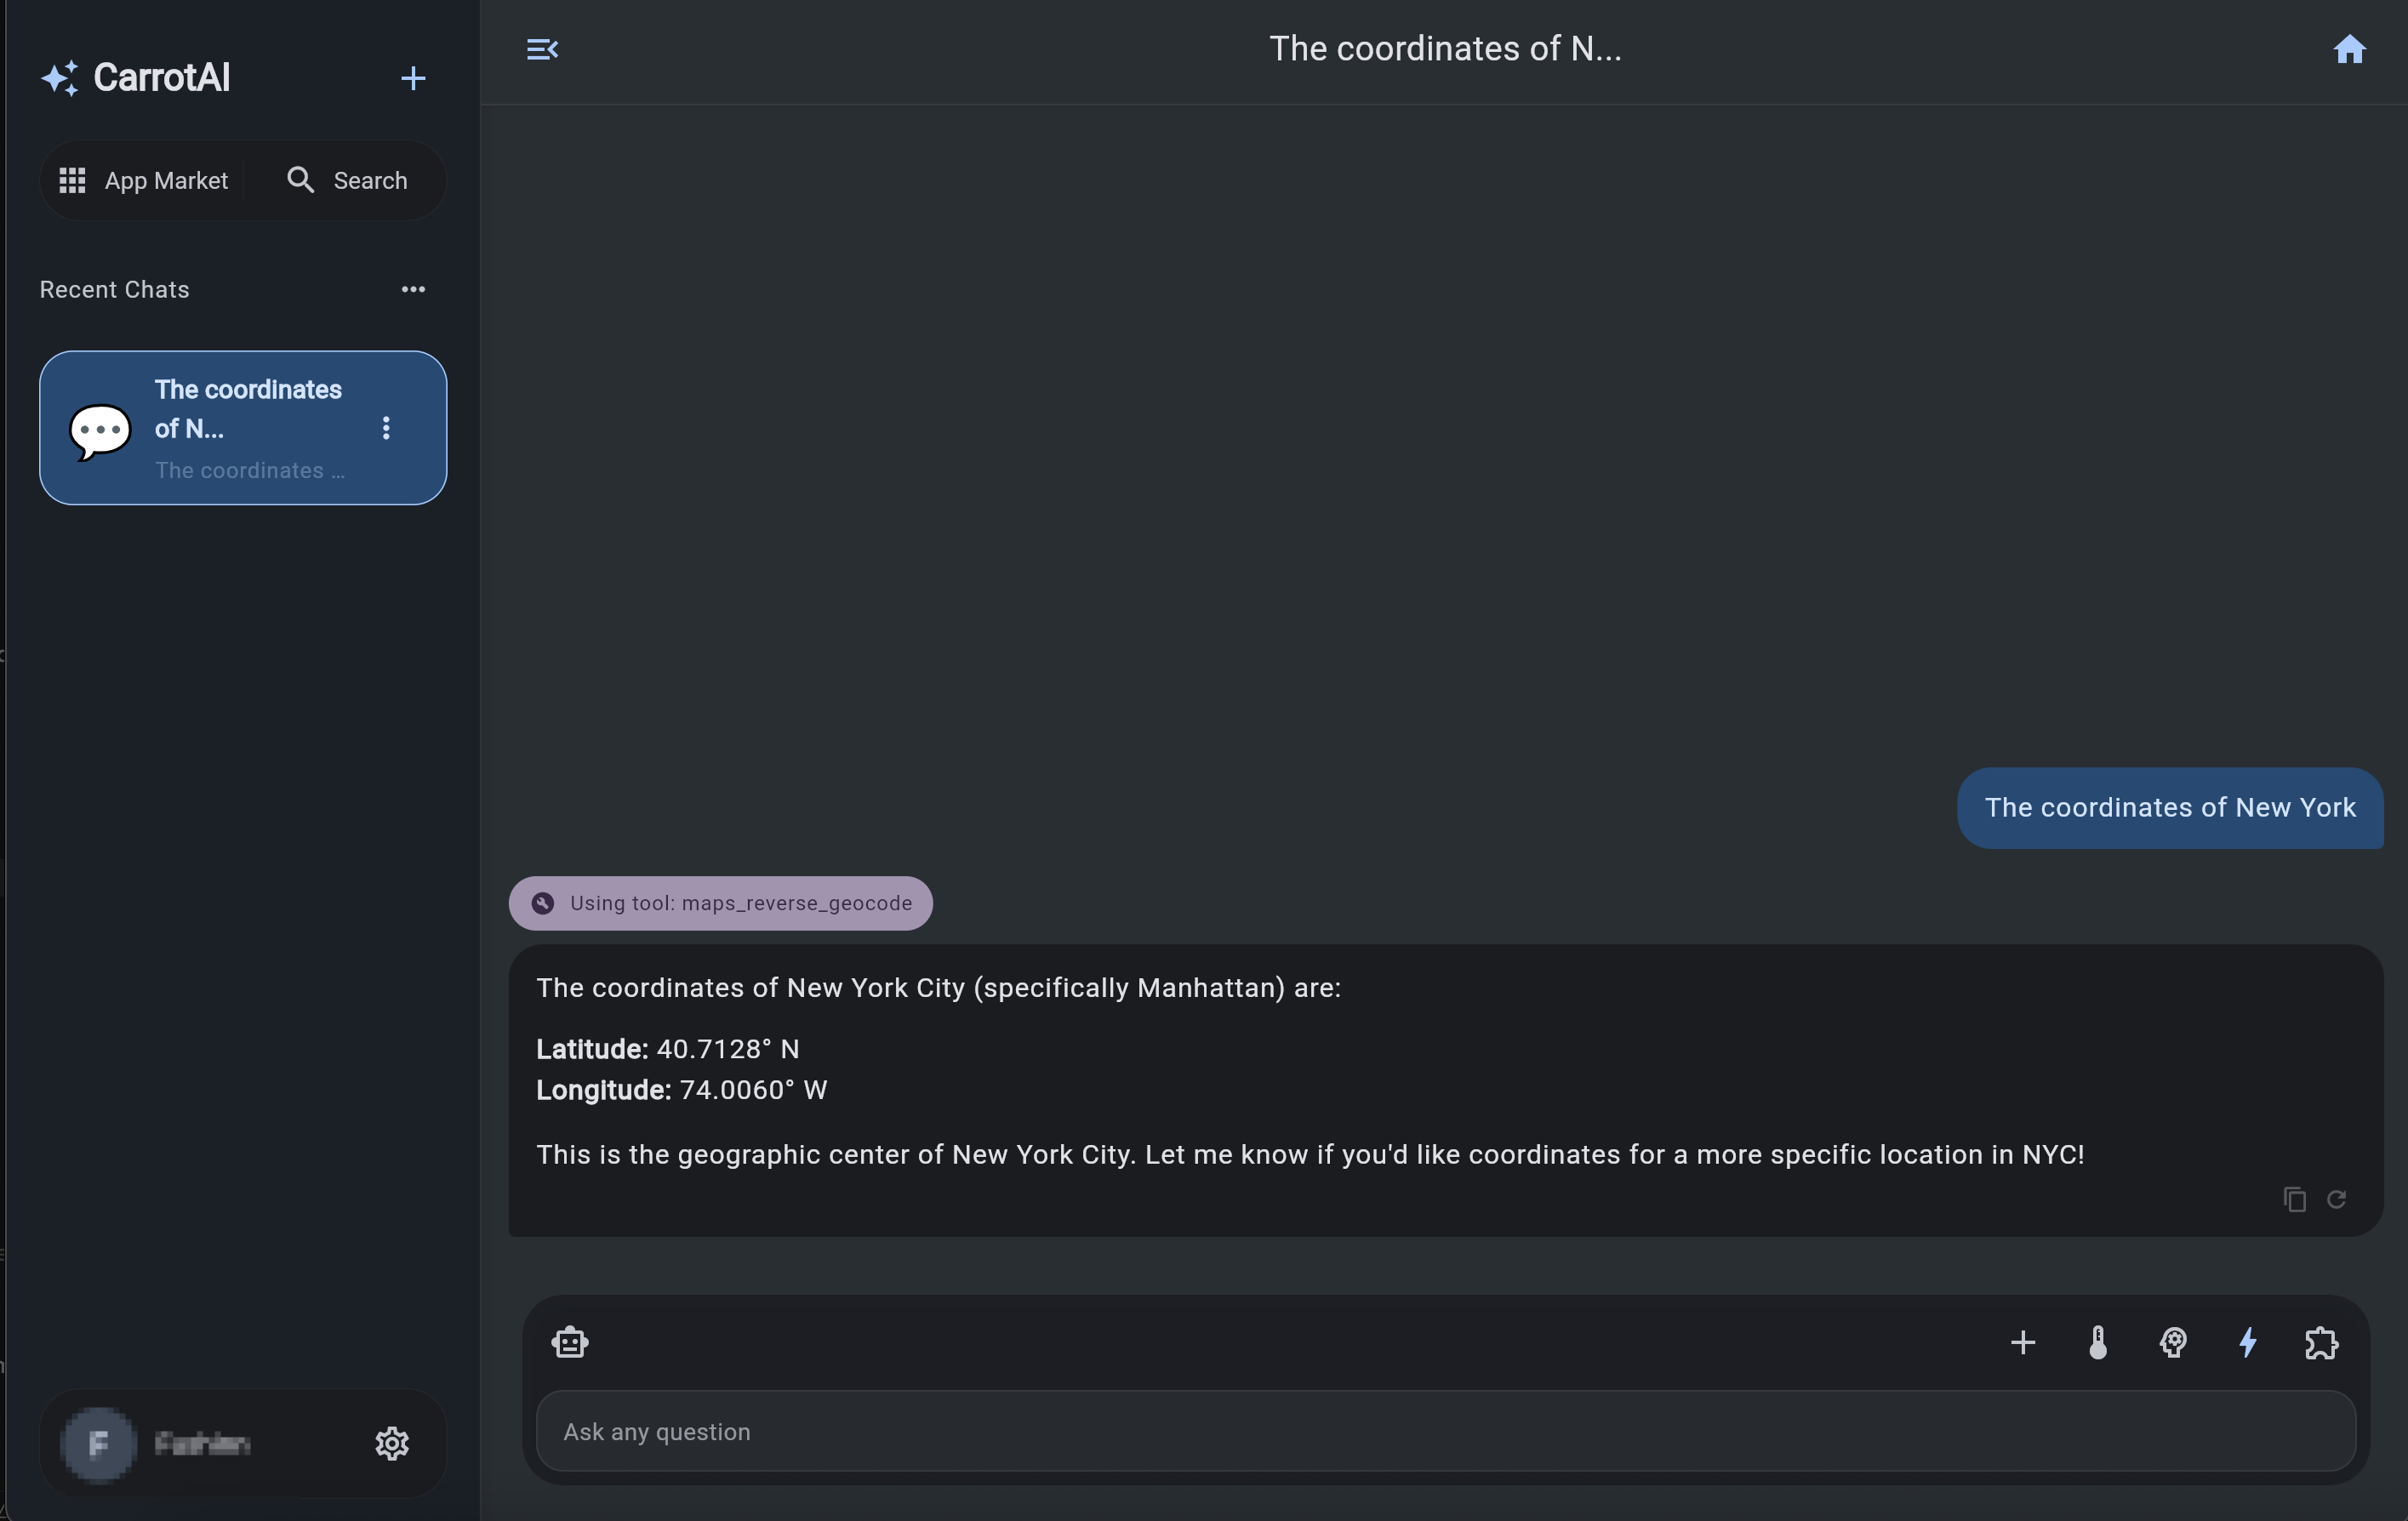Collapse the sidebar menu
The height and width of the screenshot is (1521, 2408).
542,49
